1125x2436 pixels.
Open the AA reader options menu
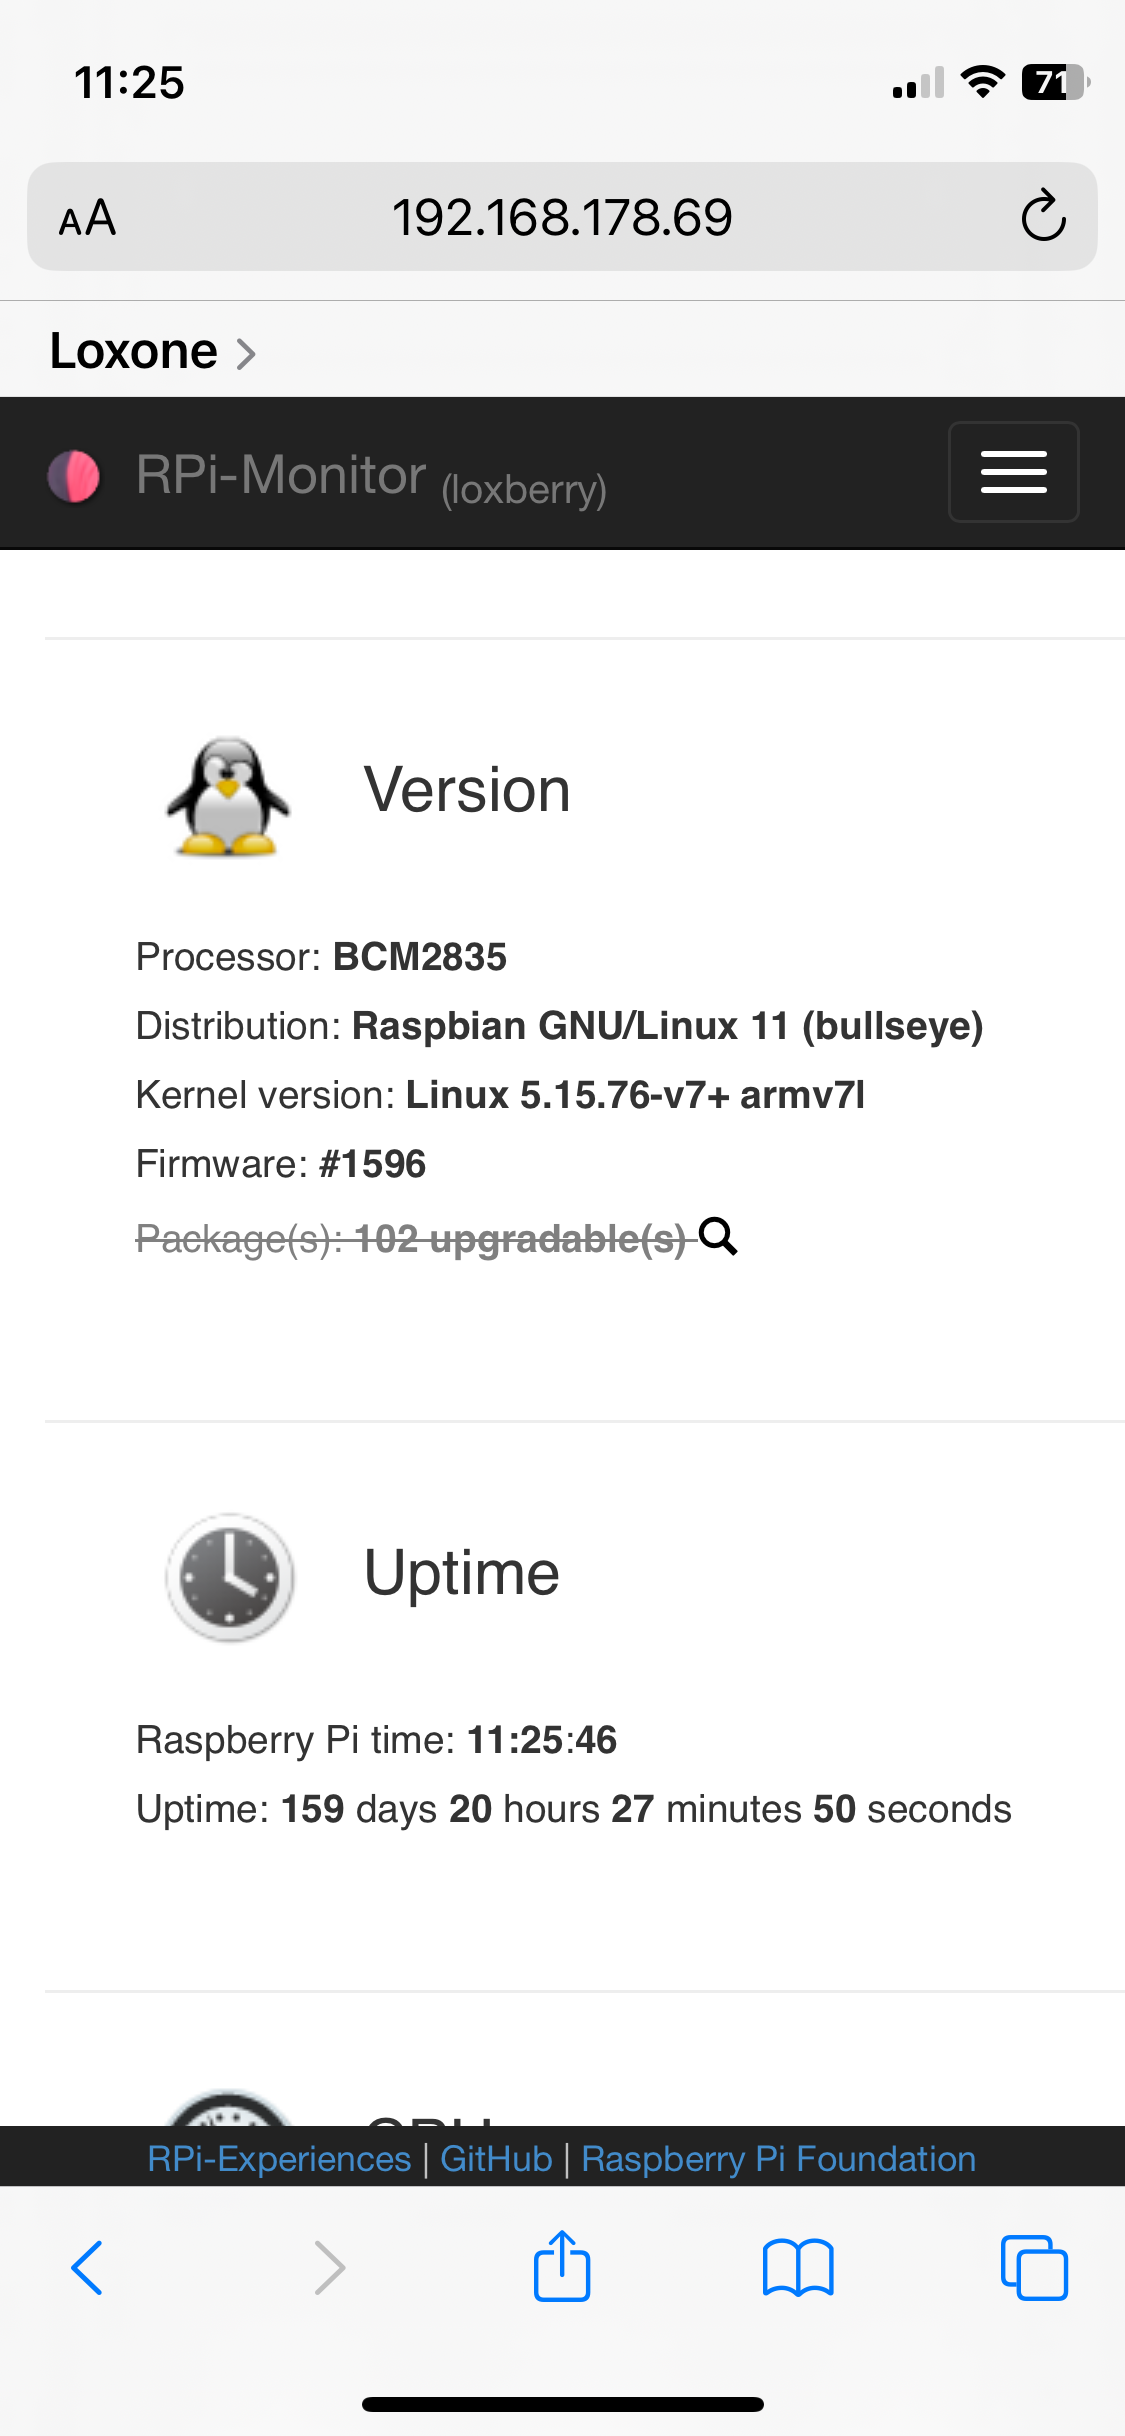88,218
